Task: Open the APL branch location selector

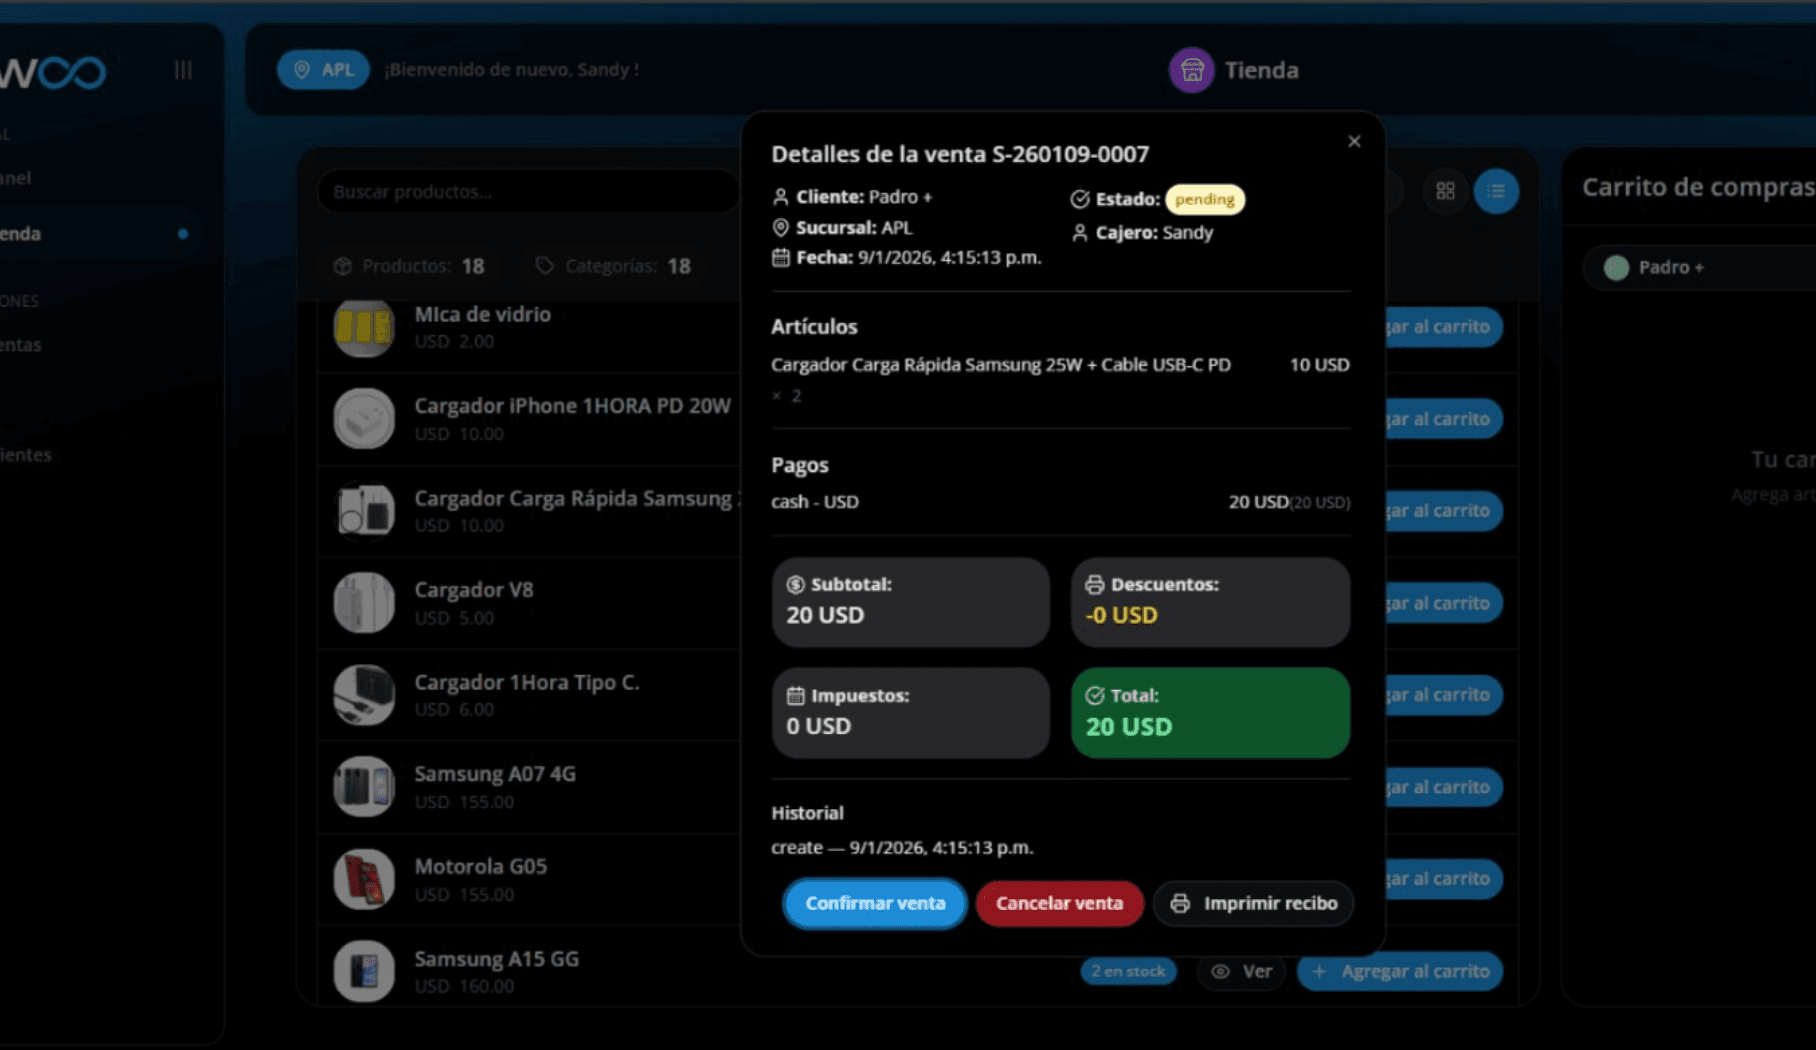Action: [323, 70]
